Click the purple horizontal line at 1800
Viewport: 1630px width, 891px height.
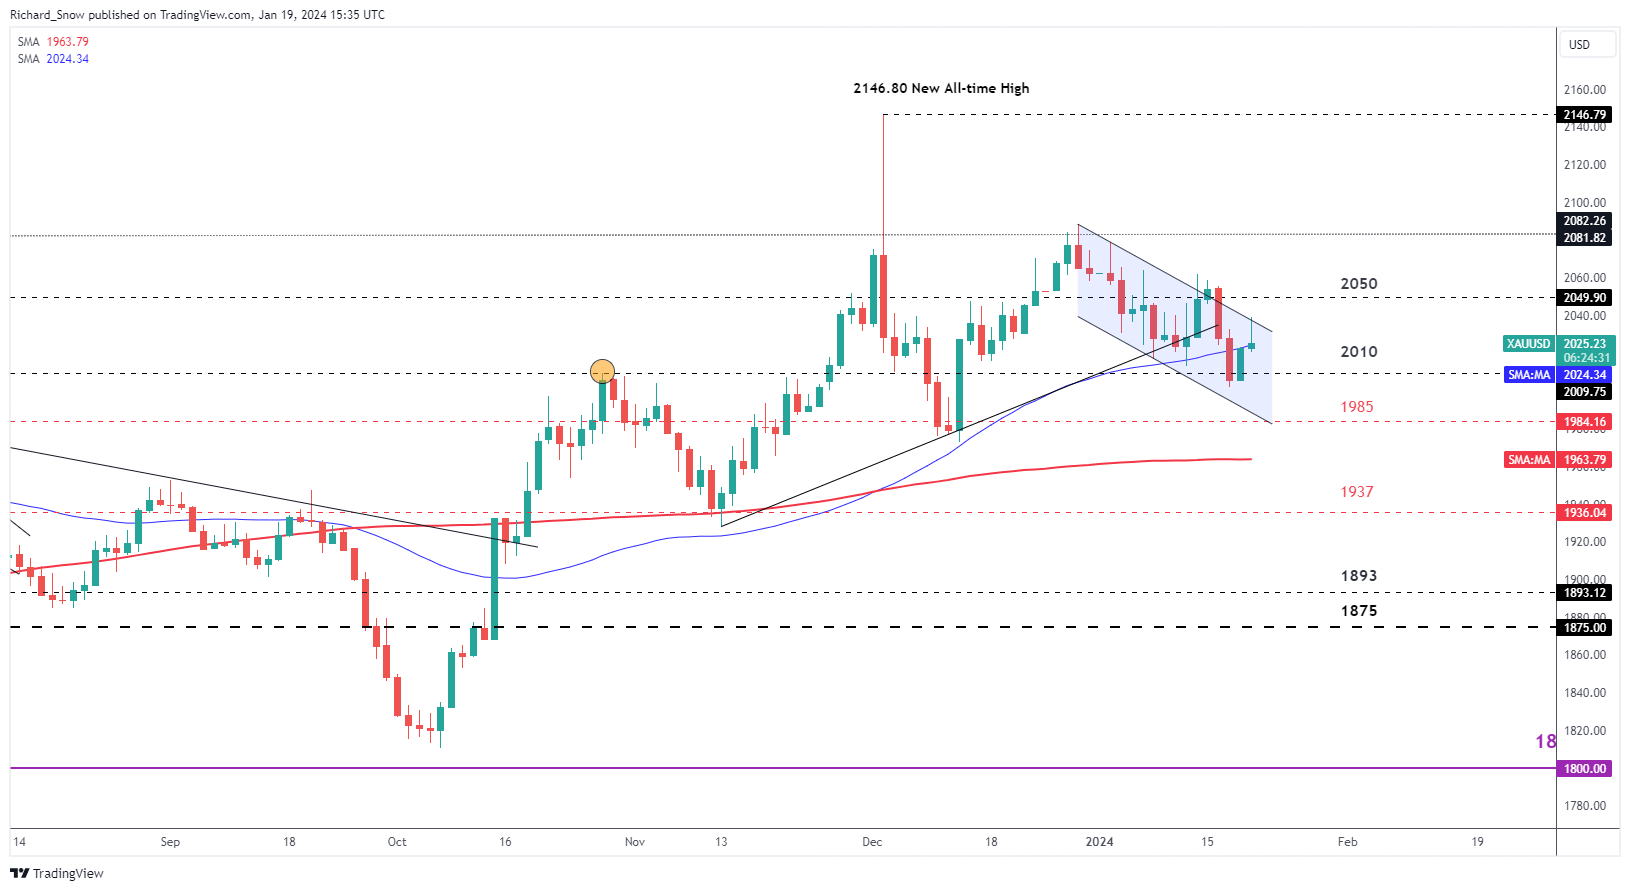(783, 768)
